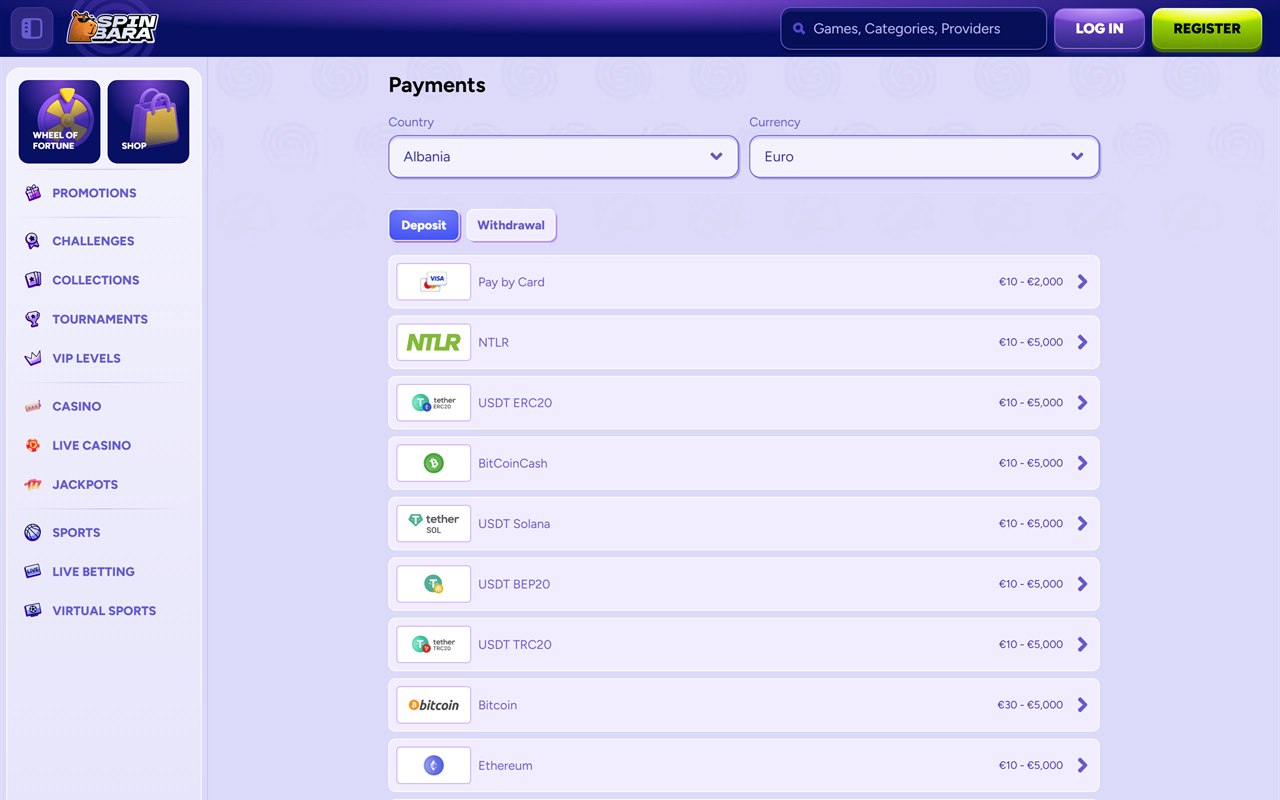Open the Currency dropdown showing Euro
This screenshot has height=800, width=1280.
pos(924,157)
